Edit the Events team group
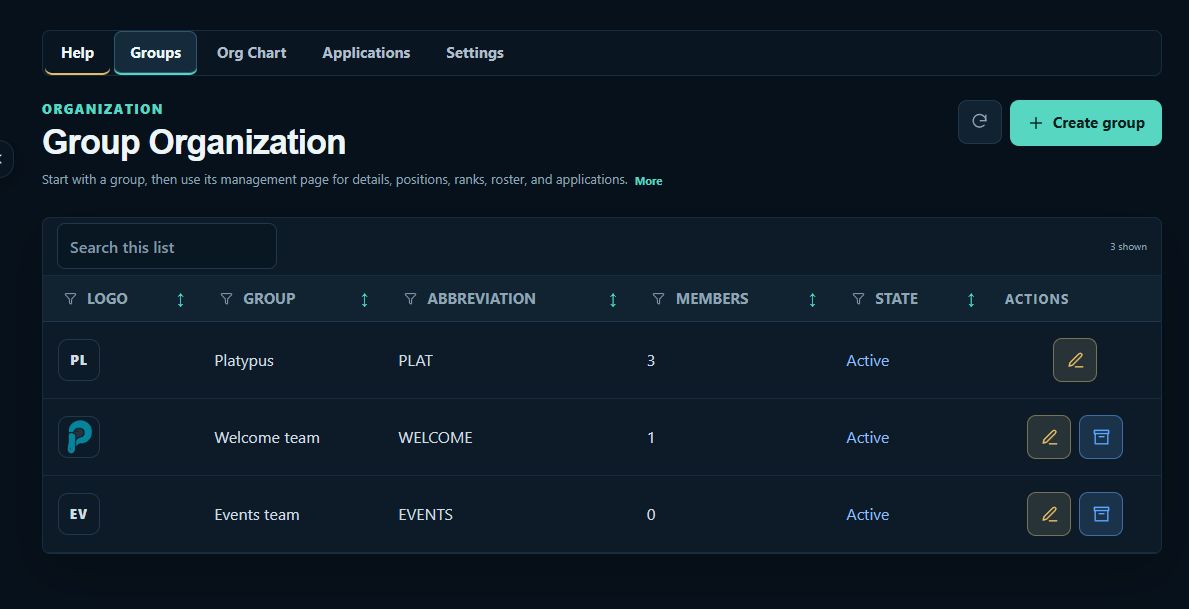 coord(1049,514)
